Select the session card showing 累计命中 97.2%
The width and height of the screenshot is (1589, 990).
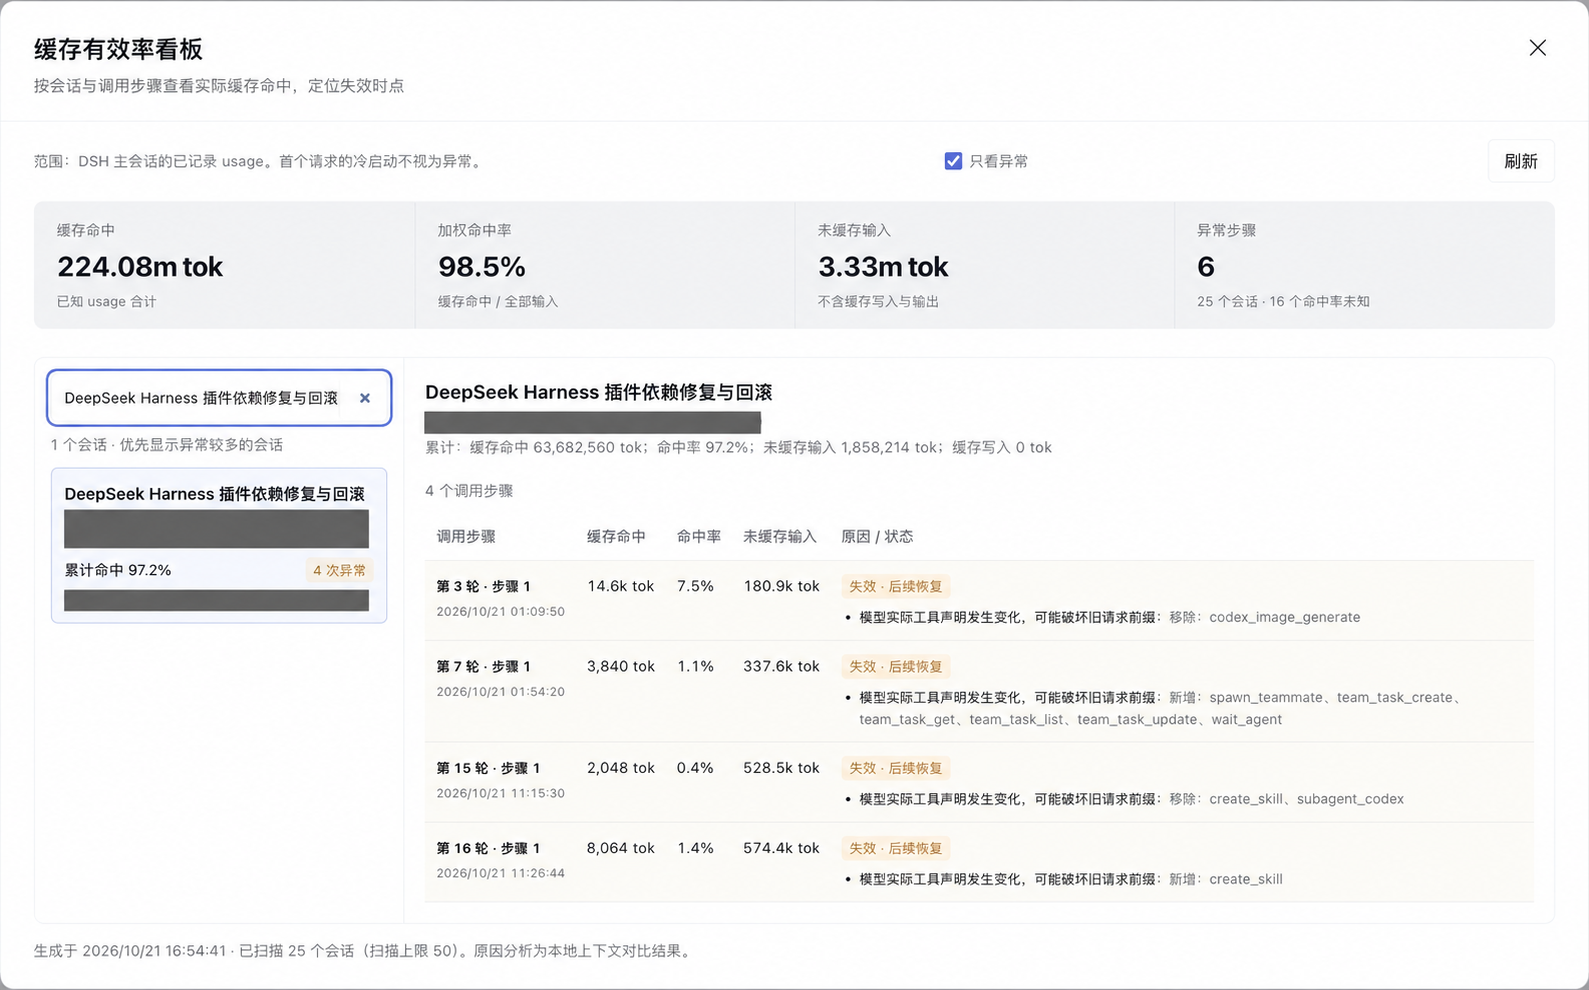(219, 545)
